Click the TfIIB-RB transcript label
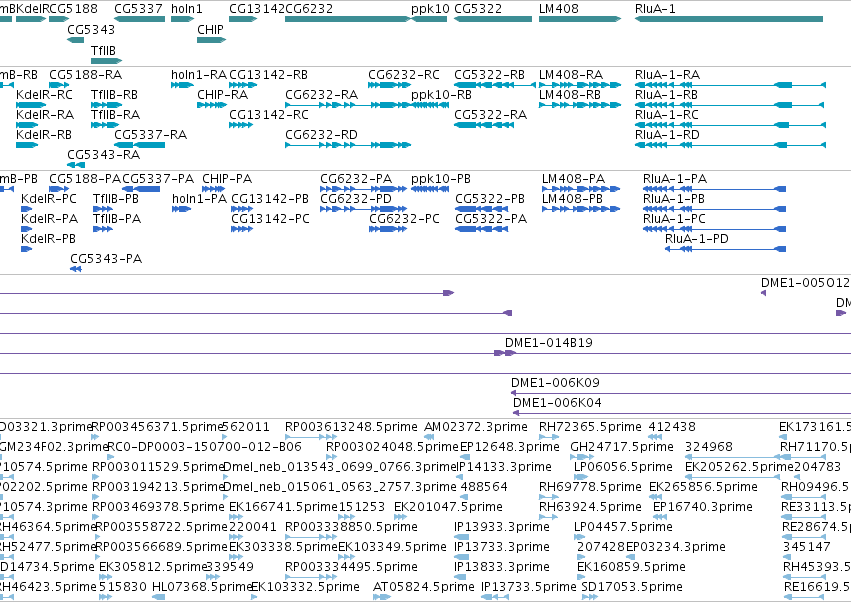Screen dimensions: 851x602 [x=114, y=94]
